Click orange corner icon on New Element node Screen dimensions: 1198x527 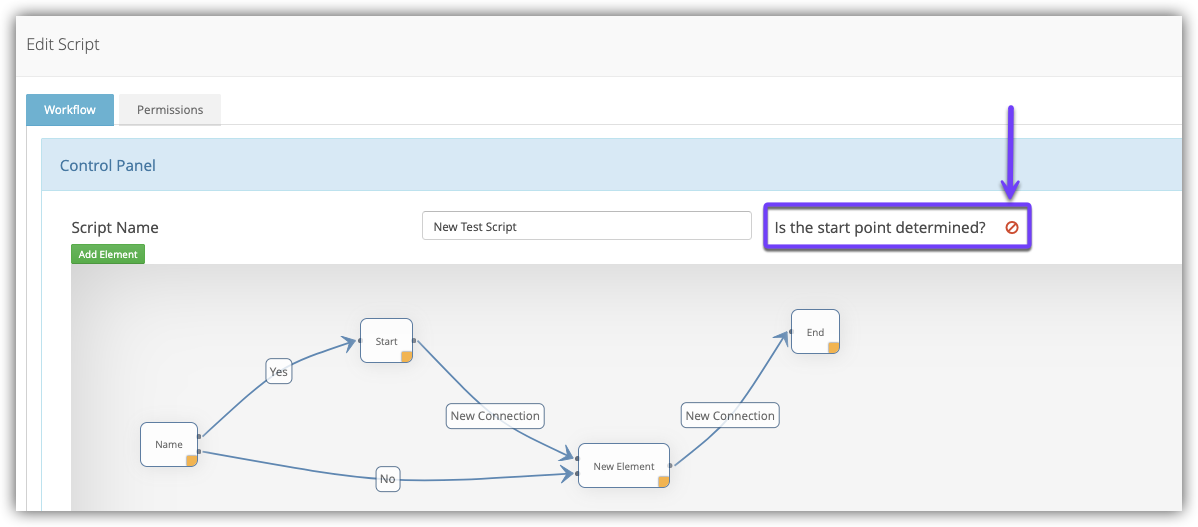click(x=663, y=482)
